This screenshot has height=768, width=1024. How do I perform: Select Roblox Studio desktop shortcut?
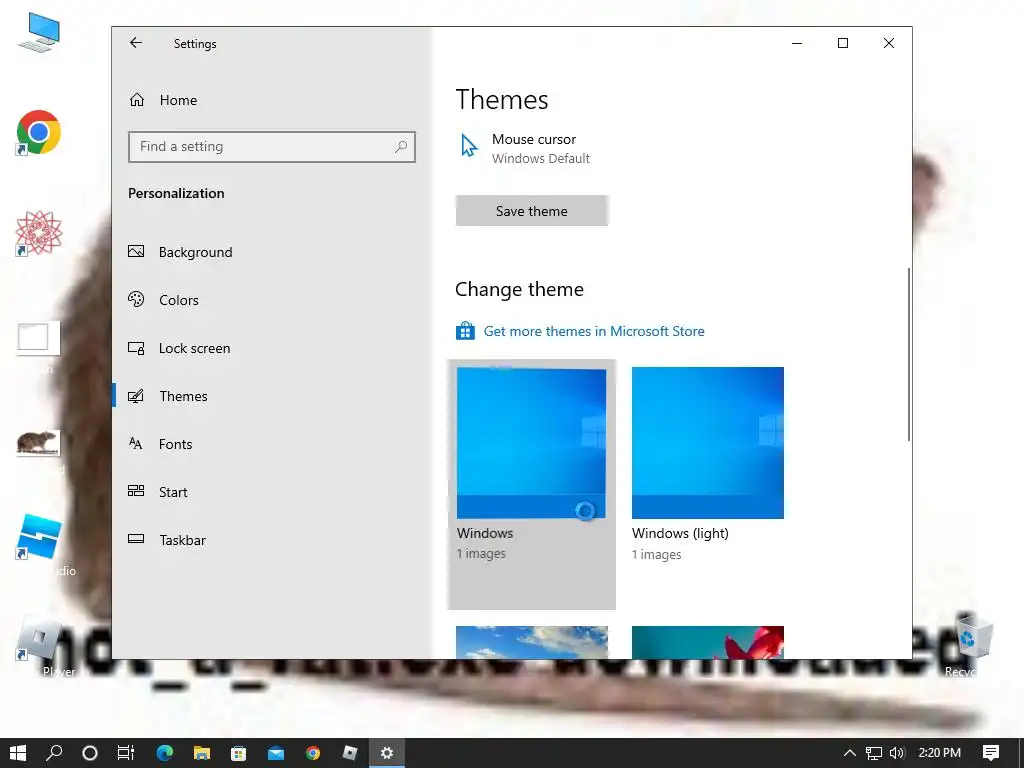coord(39,537)
